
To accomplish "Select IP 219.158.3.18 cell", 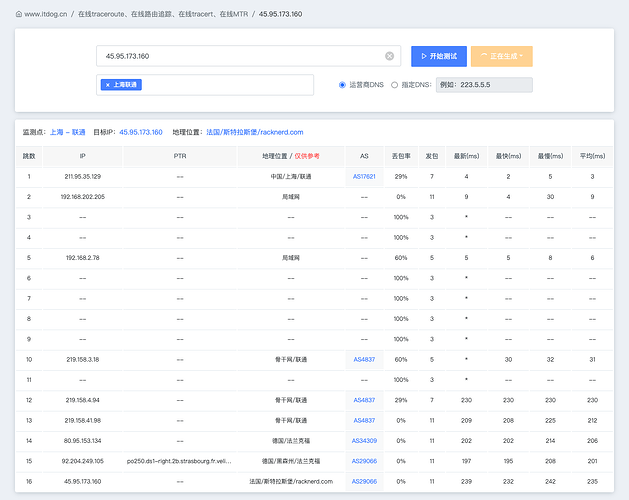I will pos(83,360).
